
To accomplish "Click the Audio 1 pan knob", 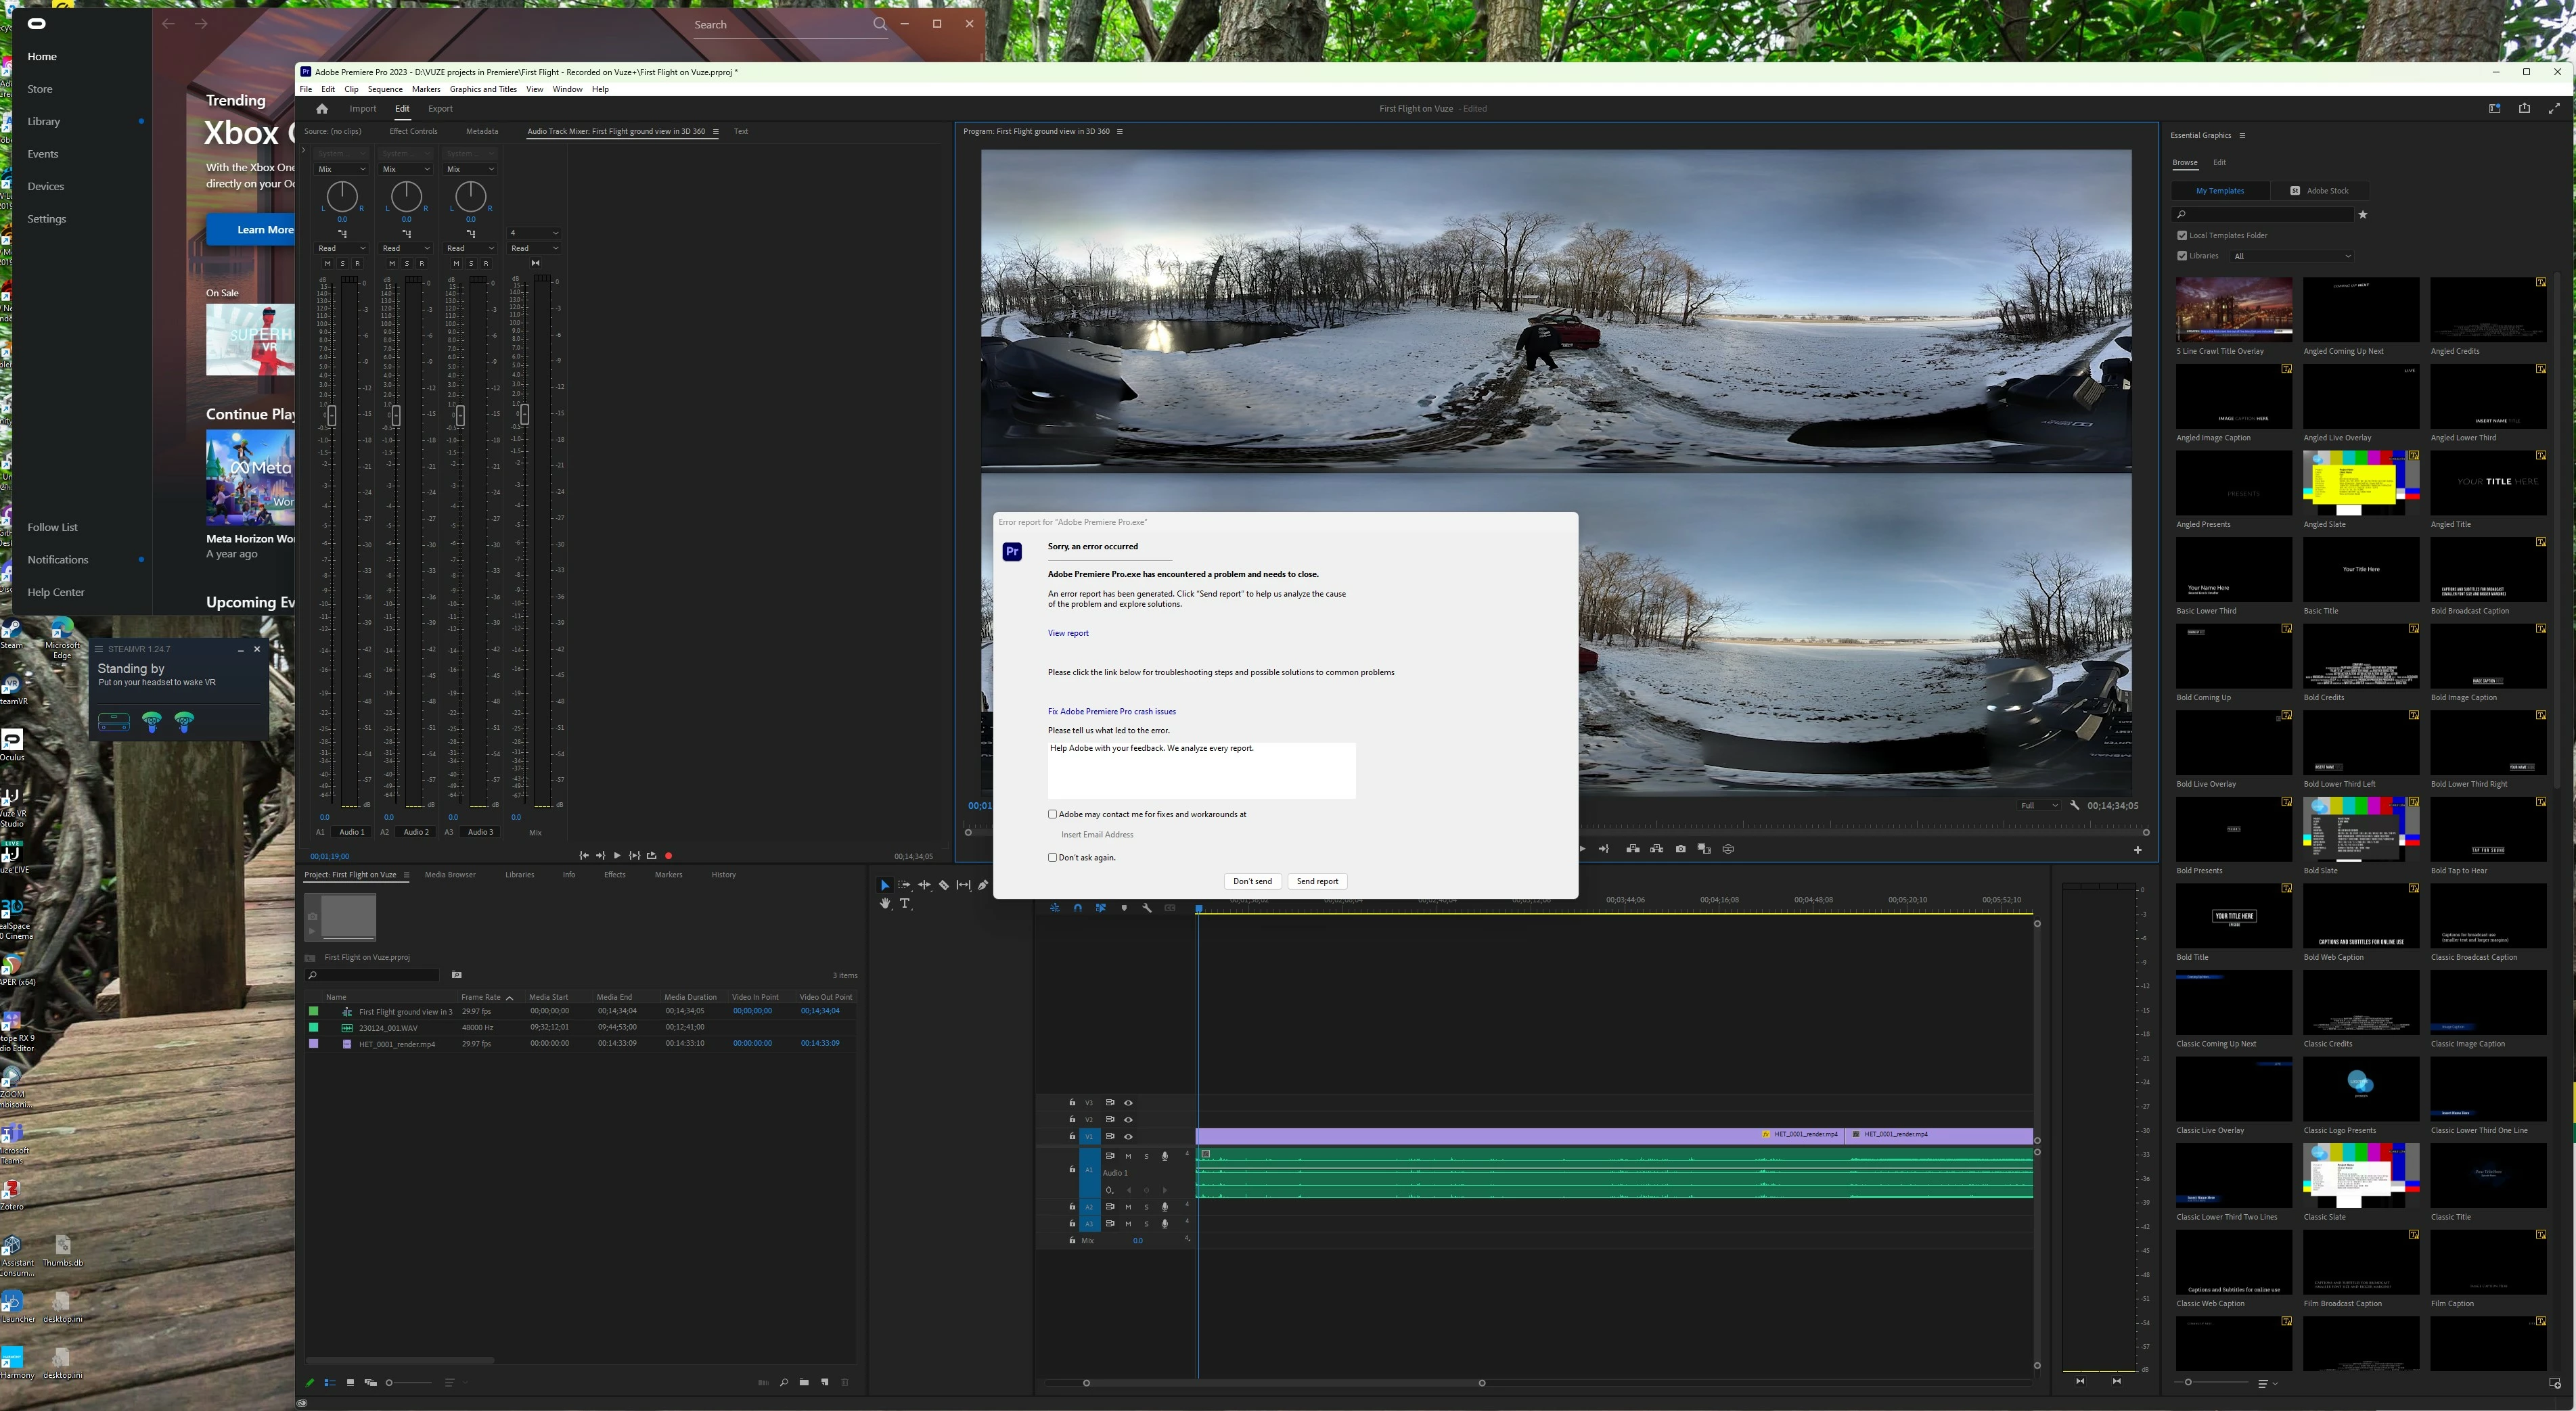I will [x=342, y=197].
